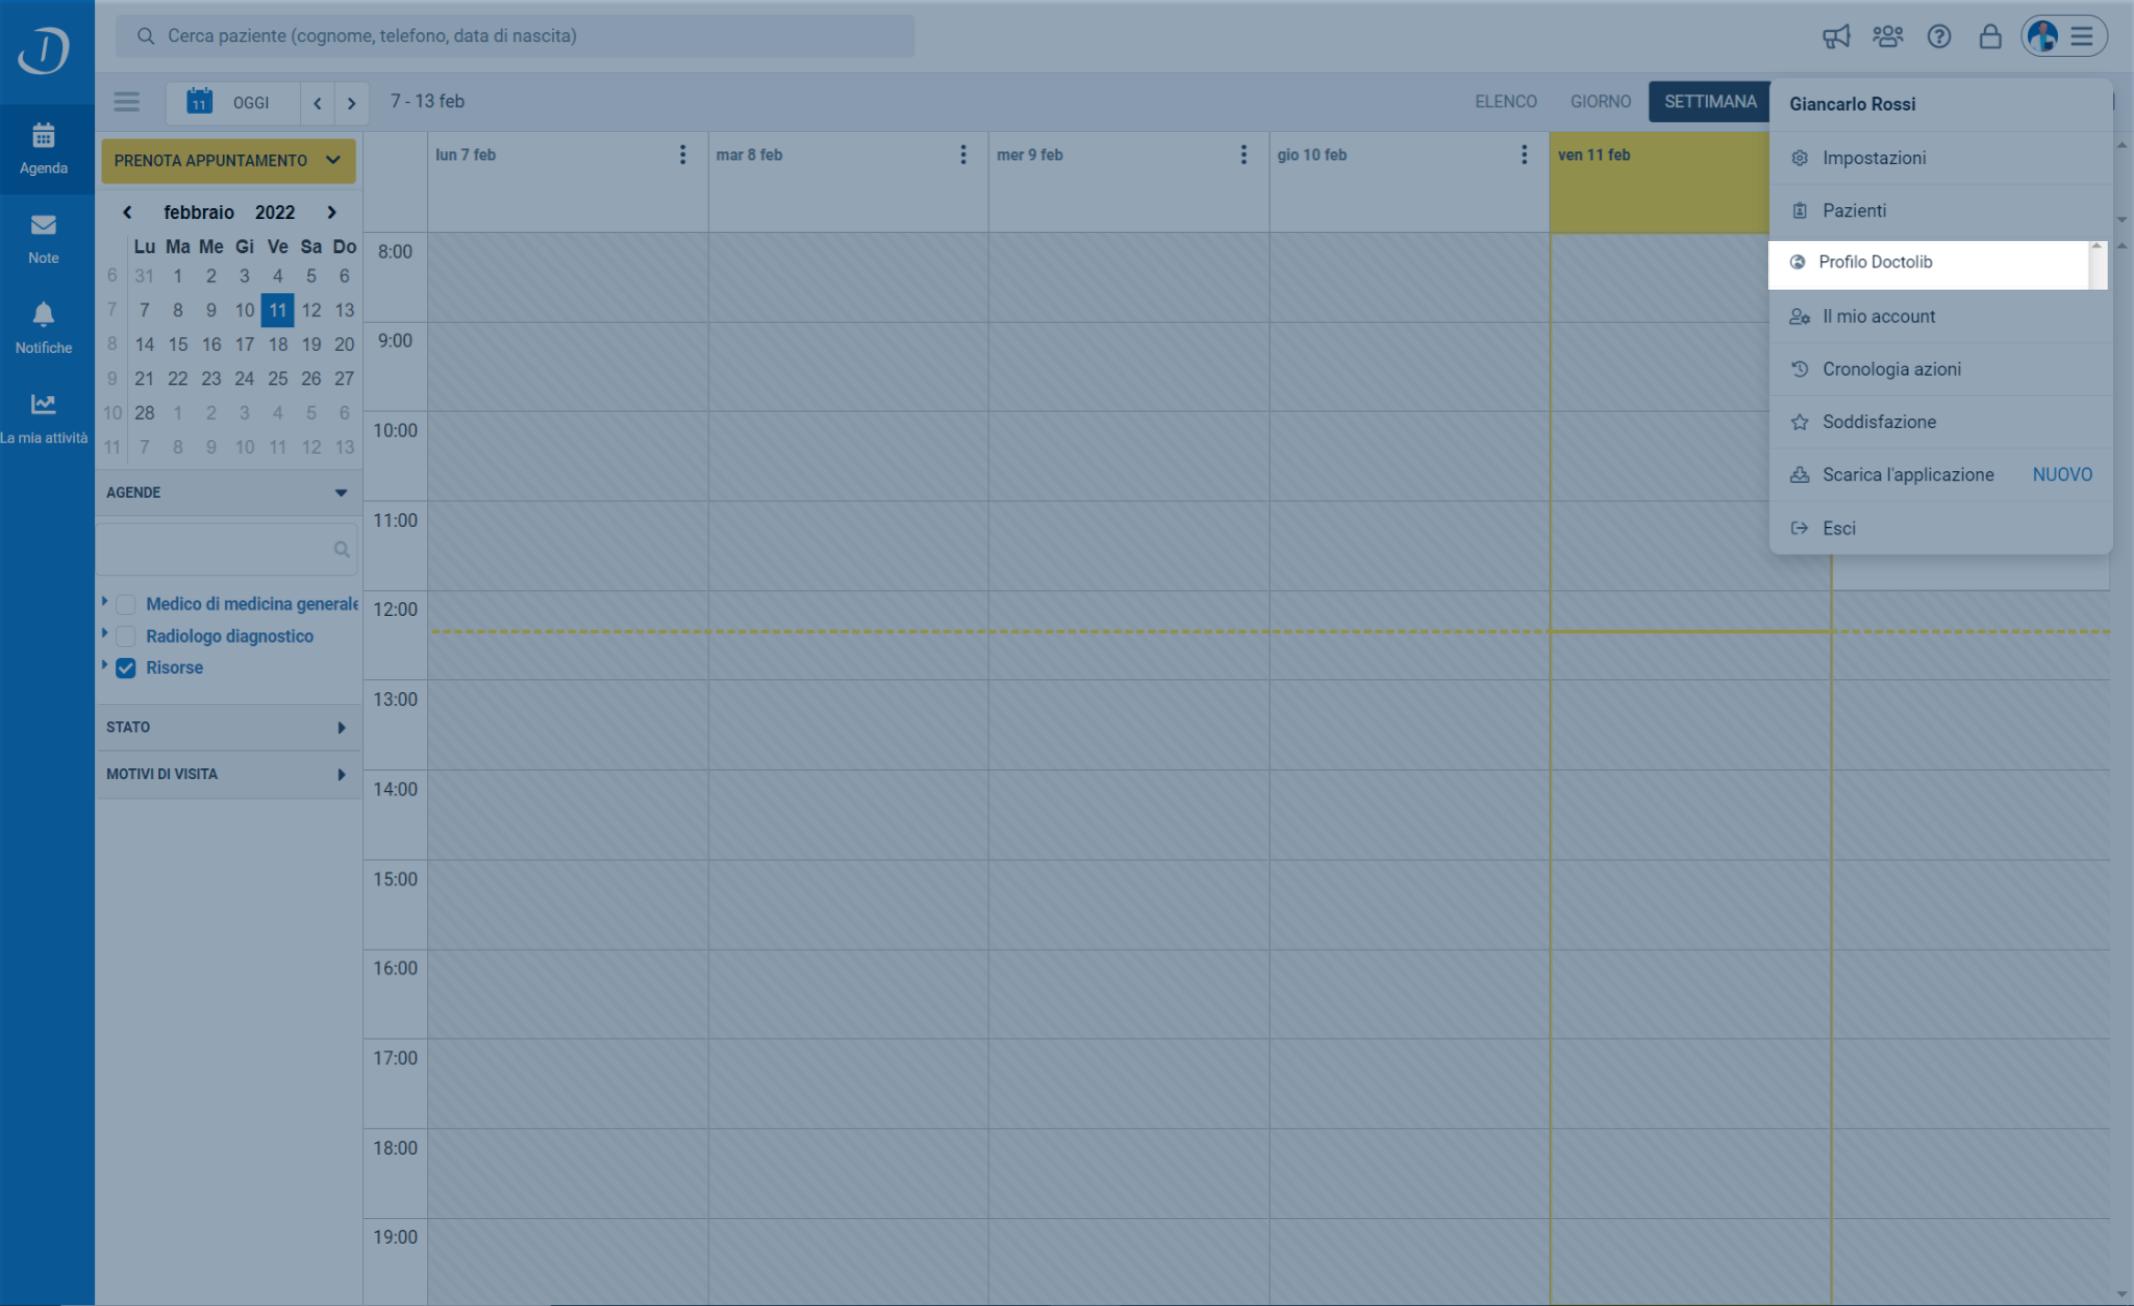This screenshot has width=2134, height=1306.
Task: Click the patient search field
Action: click(x=515, y=36)
